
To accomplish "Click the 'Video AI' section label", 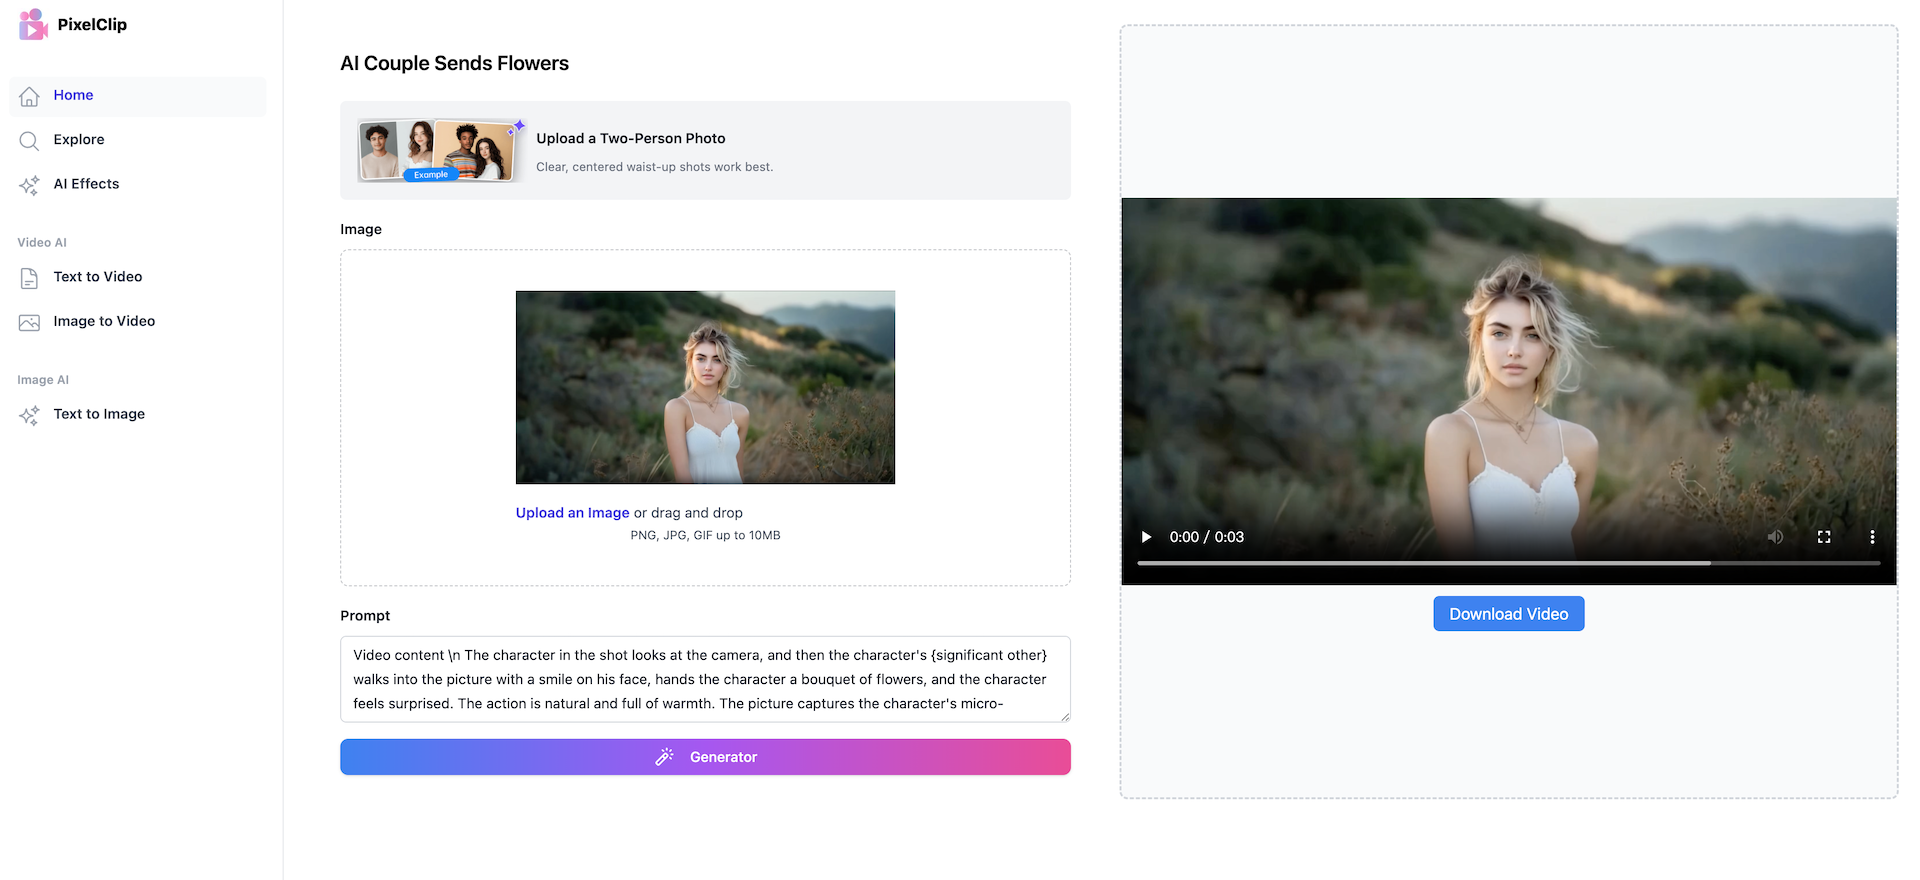I will coord(42,243).
